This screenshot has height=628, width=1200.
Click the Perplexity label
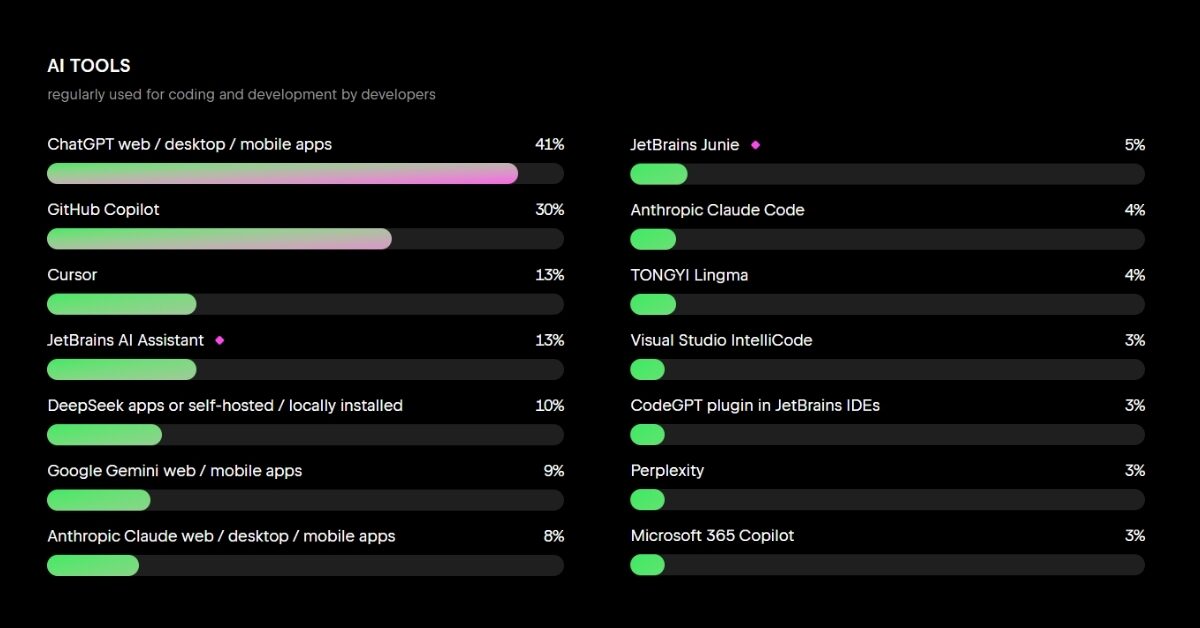point(667,470)
